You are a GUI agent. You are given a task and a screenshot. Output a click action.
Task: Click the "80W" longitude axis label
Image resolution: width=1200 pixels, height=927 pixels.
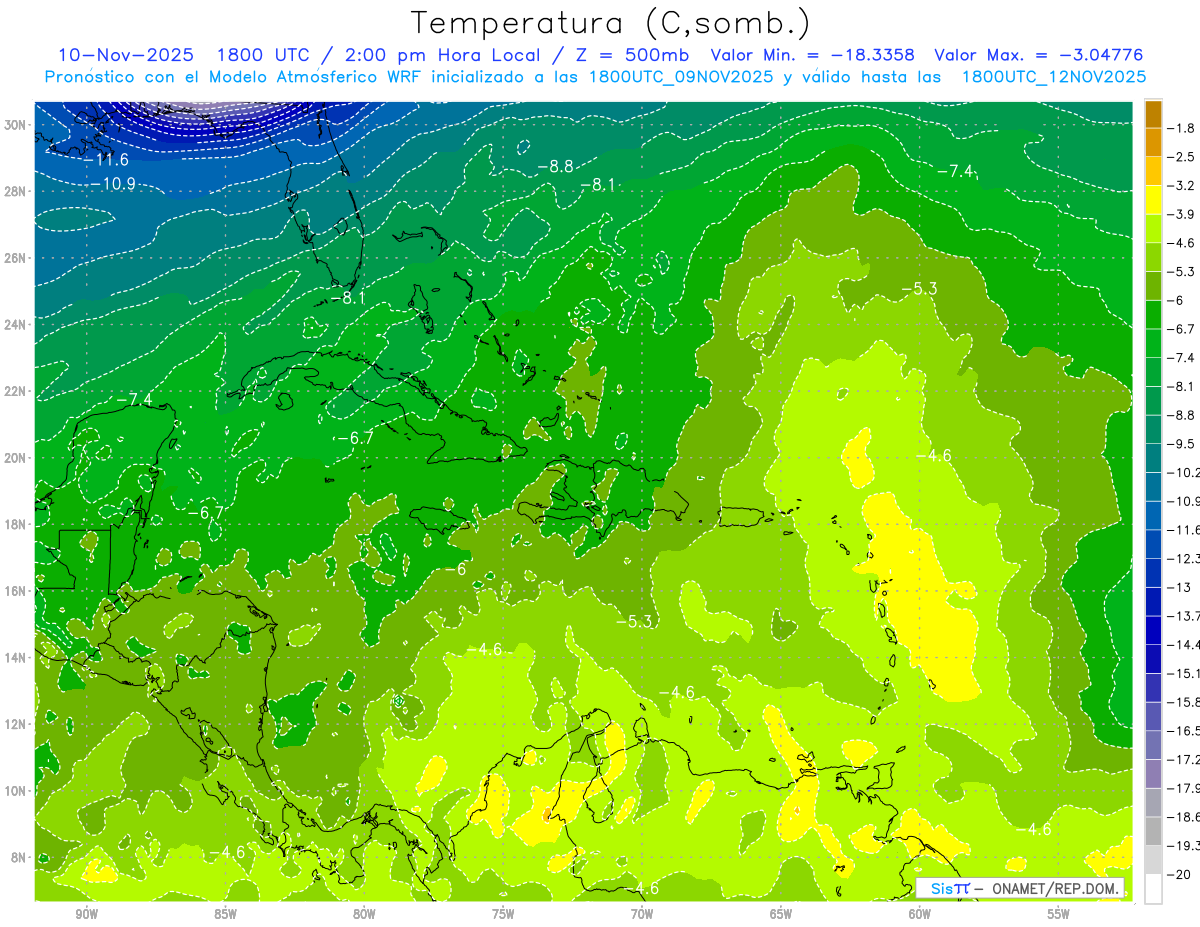[364, 914]
